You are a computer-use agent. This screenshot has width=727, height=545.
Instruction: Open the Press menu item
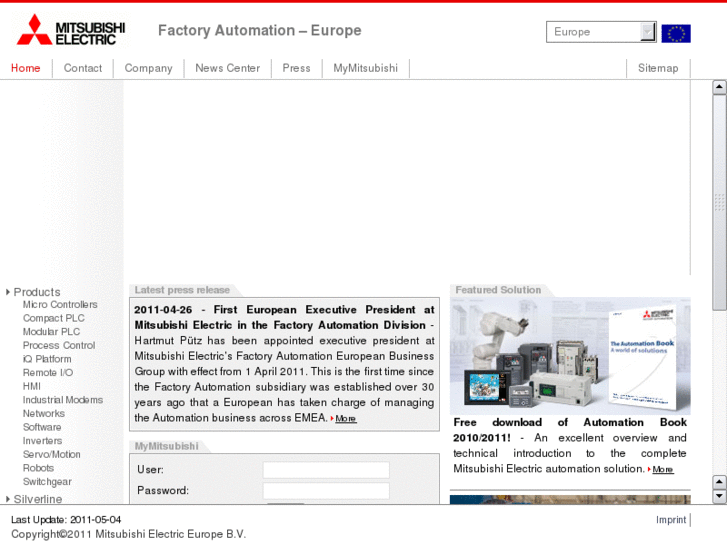coord(296,68)
